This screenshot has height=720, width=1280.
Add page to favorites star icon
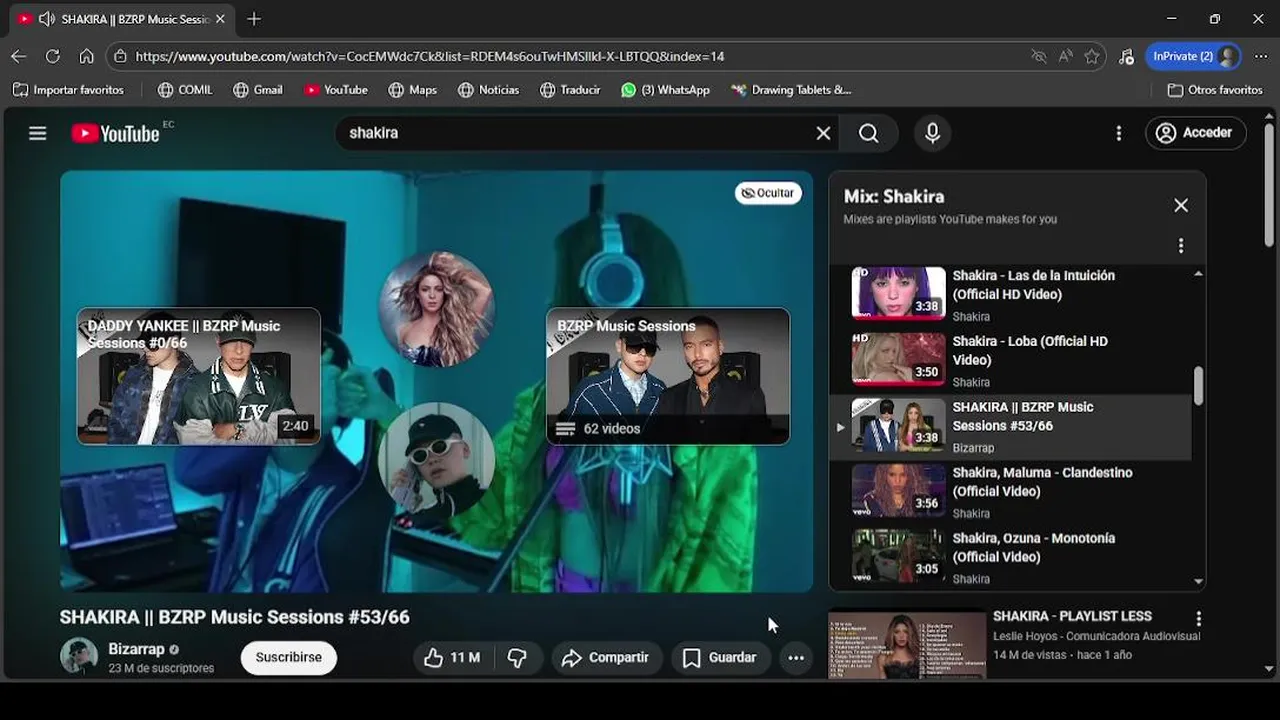click(x=1092, y=56)
